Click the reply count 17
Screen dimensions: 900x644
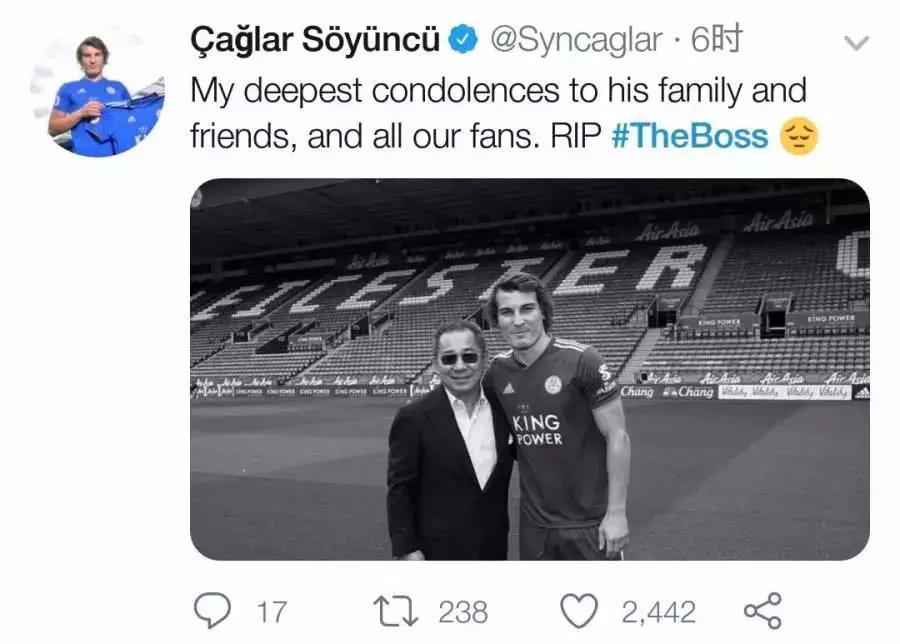pyautogui.click(x=270, y=611)
